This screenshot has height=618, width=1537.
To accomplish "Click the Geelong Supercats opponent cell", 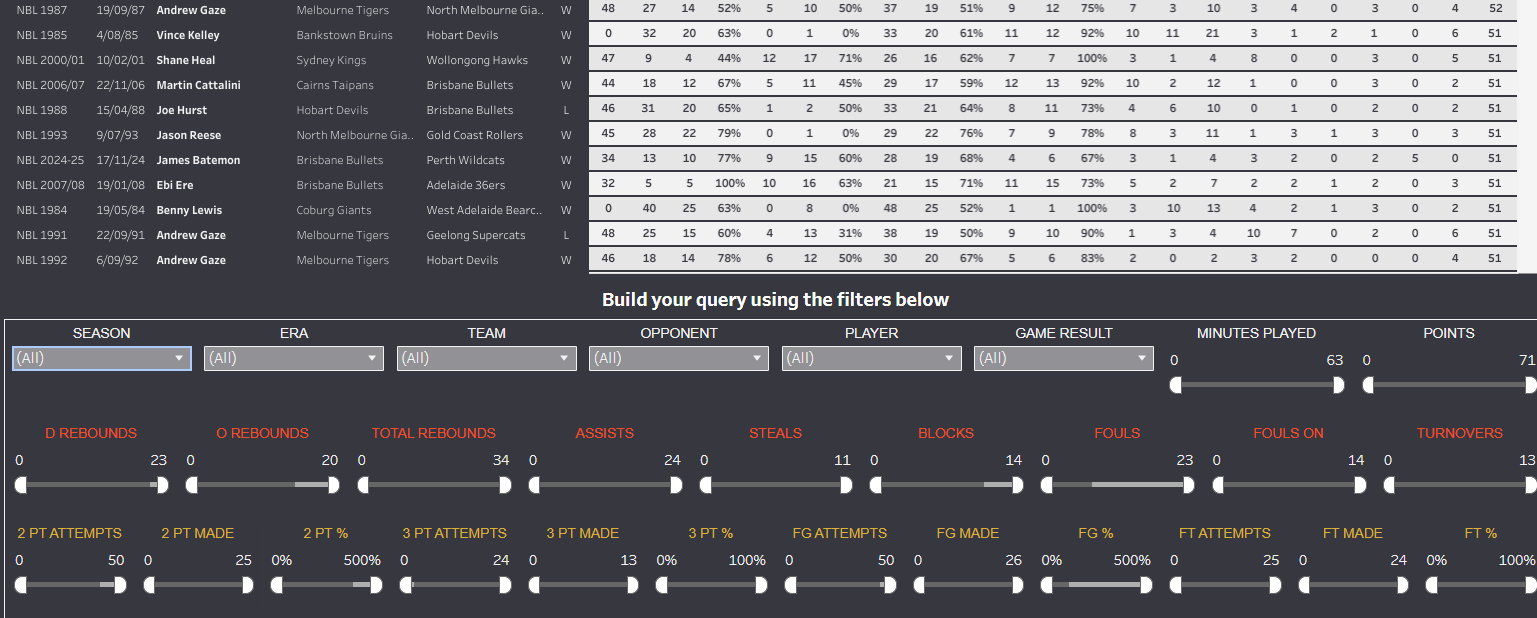I will (x=476, y=235).
